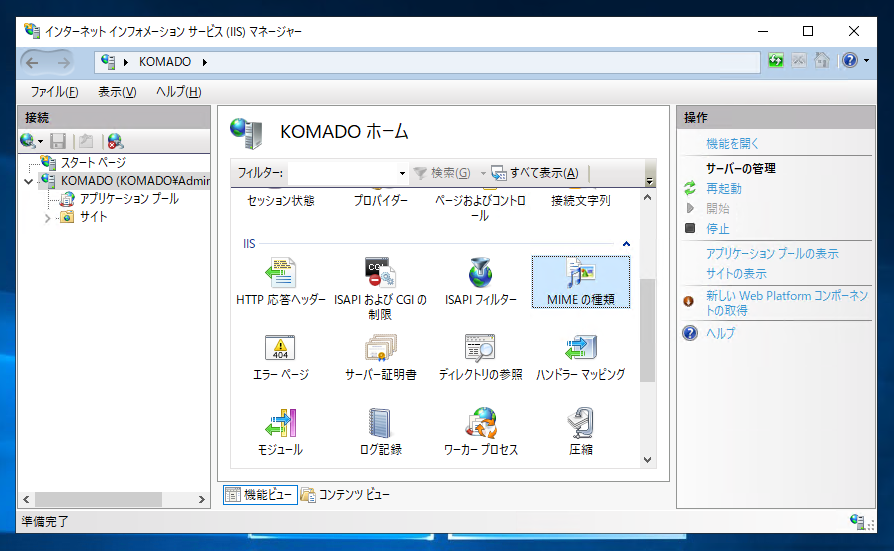
Task: Open the ログ記録 feature
Action: tap(380, 432)
